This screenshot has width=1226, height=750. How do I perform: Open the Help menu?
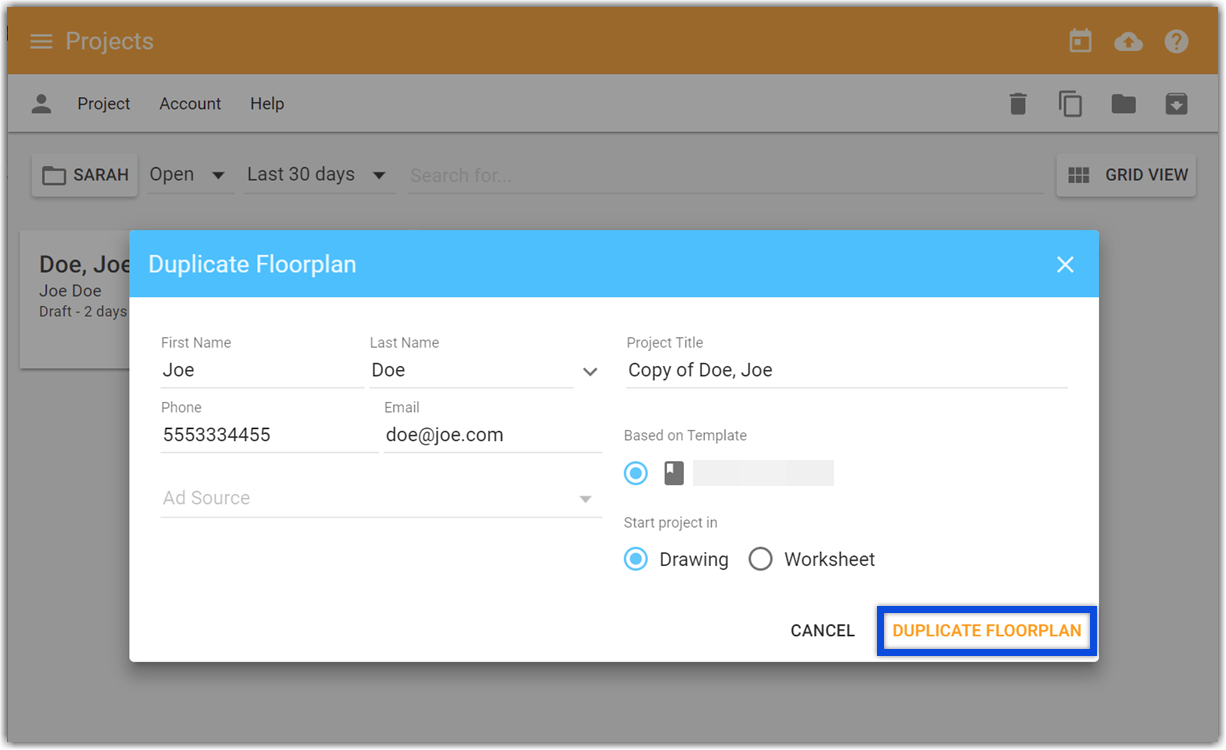[267, 103]
